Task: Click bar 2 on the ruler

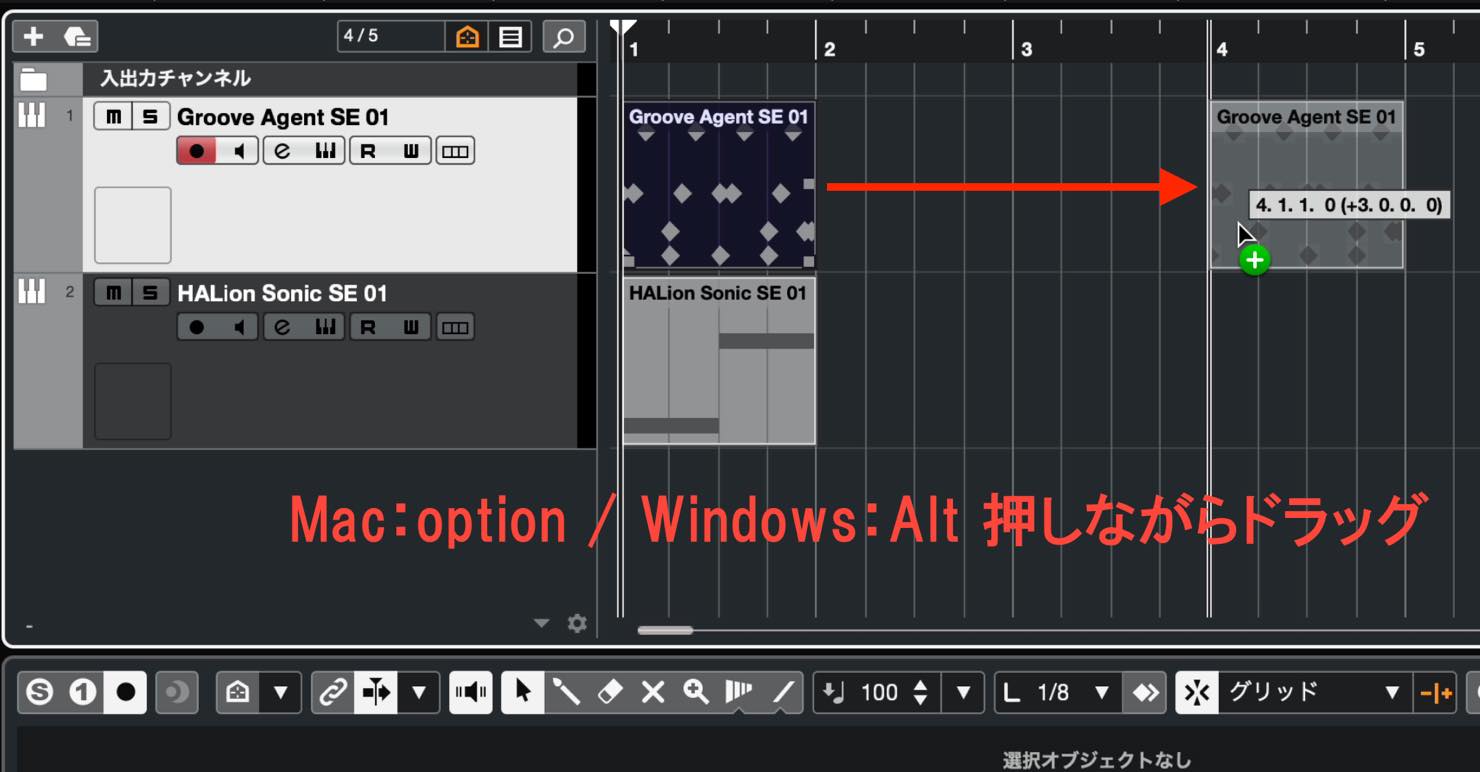Action: click(829, 49)
